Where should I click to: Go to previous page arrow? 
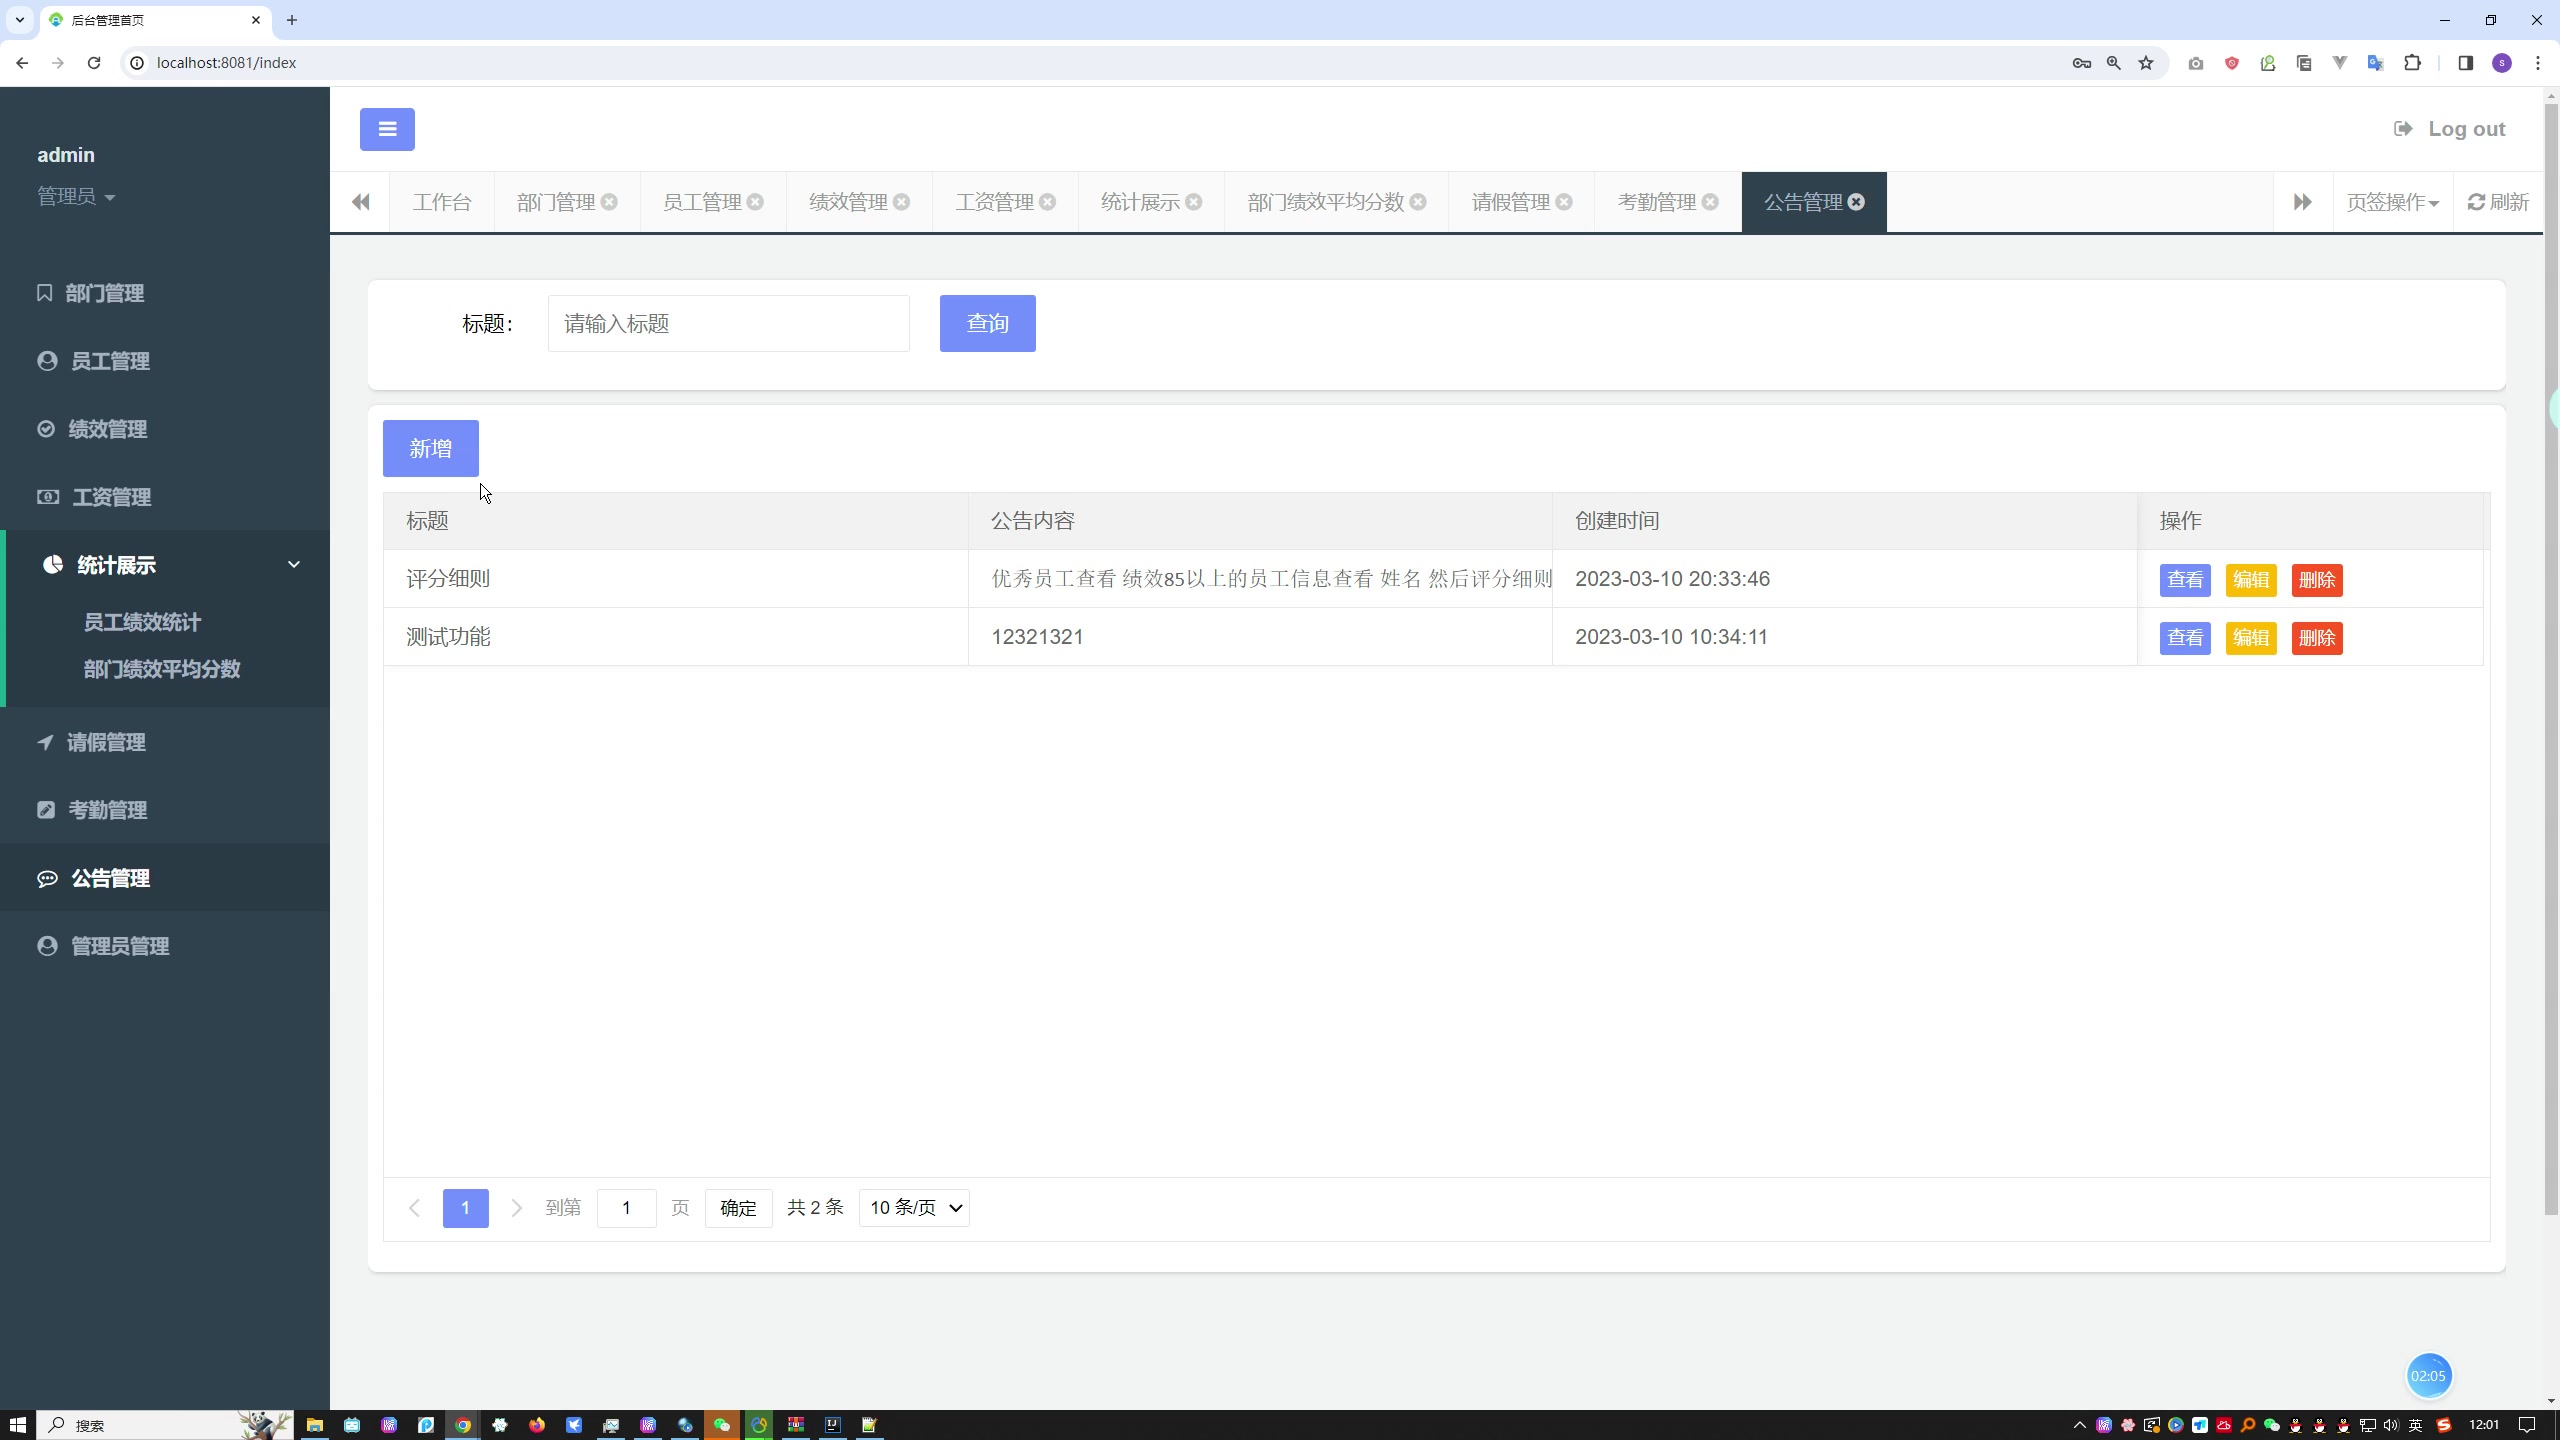coord(414,1208)
